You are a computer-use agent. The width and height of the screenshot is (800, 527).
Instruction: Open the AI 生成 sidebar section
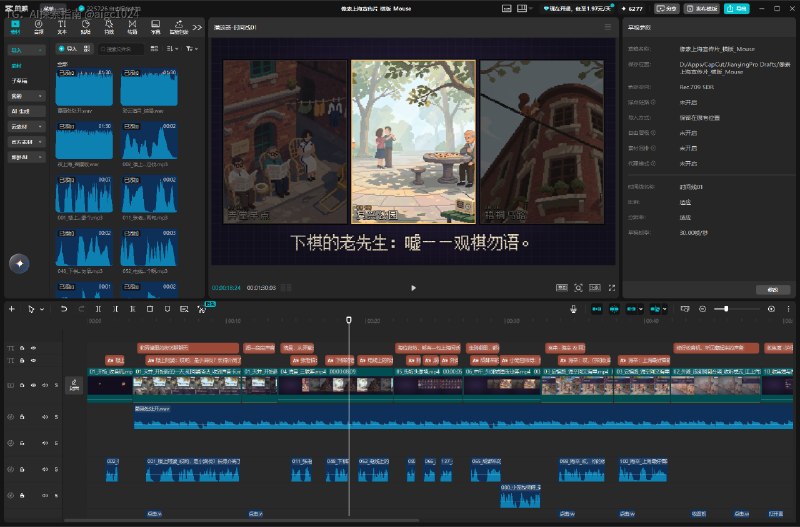pyautogui.click(x=27, y=111)
